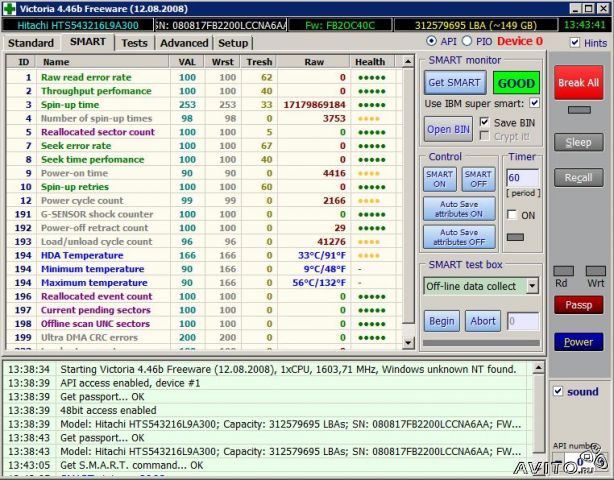Click the Rd indicator light
The image size is (614, 480).
tap(563, 271)
